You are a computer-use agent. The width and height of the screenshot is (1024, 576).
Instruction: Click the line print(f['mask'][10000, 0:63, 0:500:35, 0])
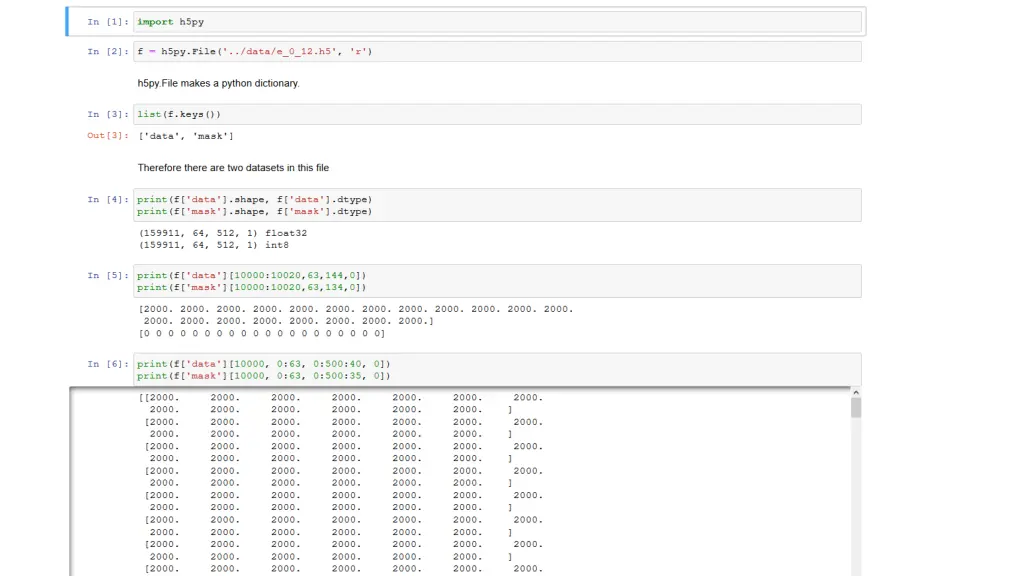(264, 376)
